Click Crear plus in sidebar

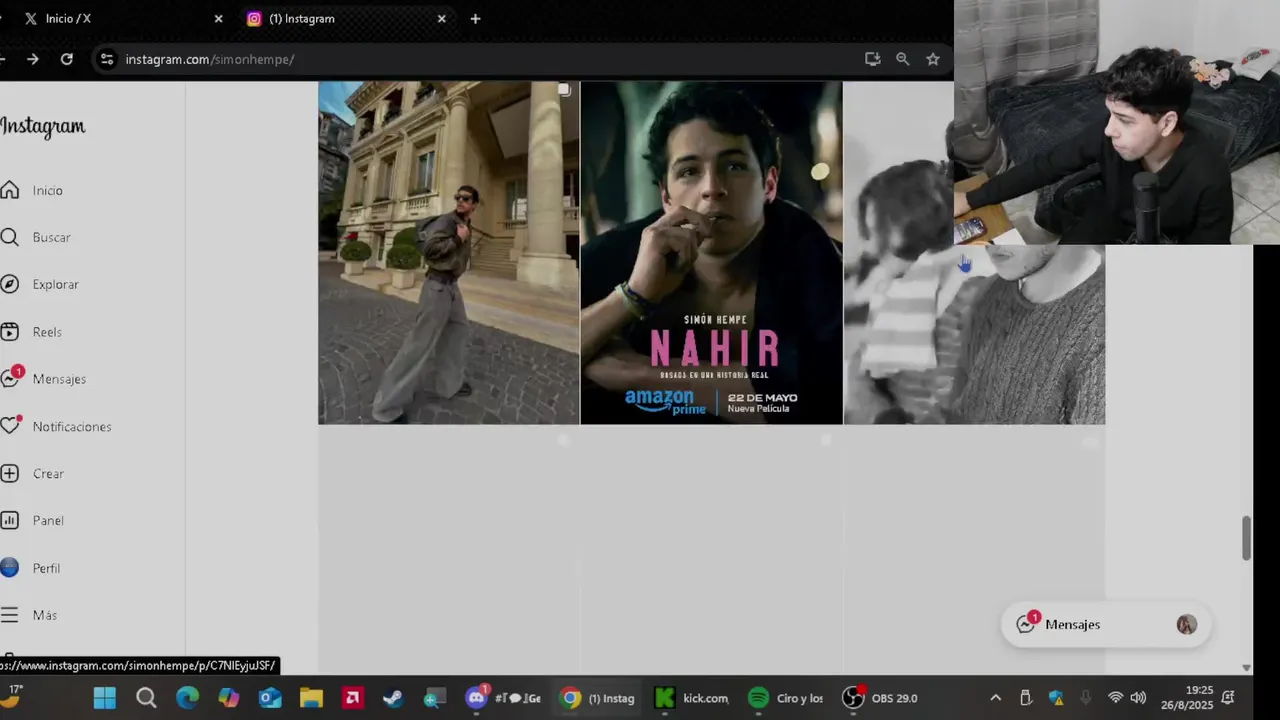(x=33, y=473)
